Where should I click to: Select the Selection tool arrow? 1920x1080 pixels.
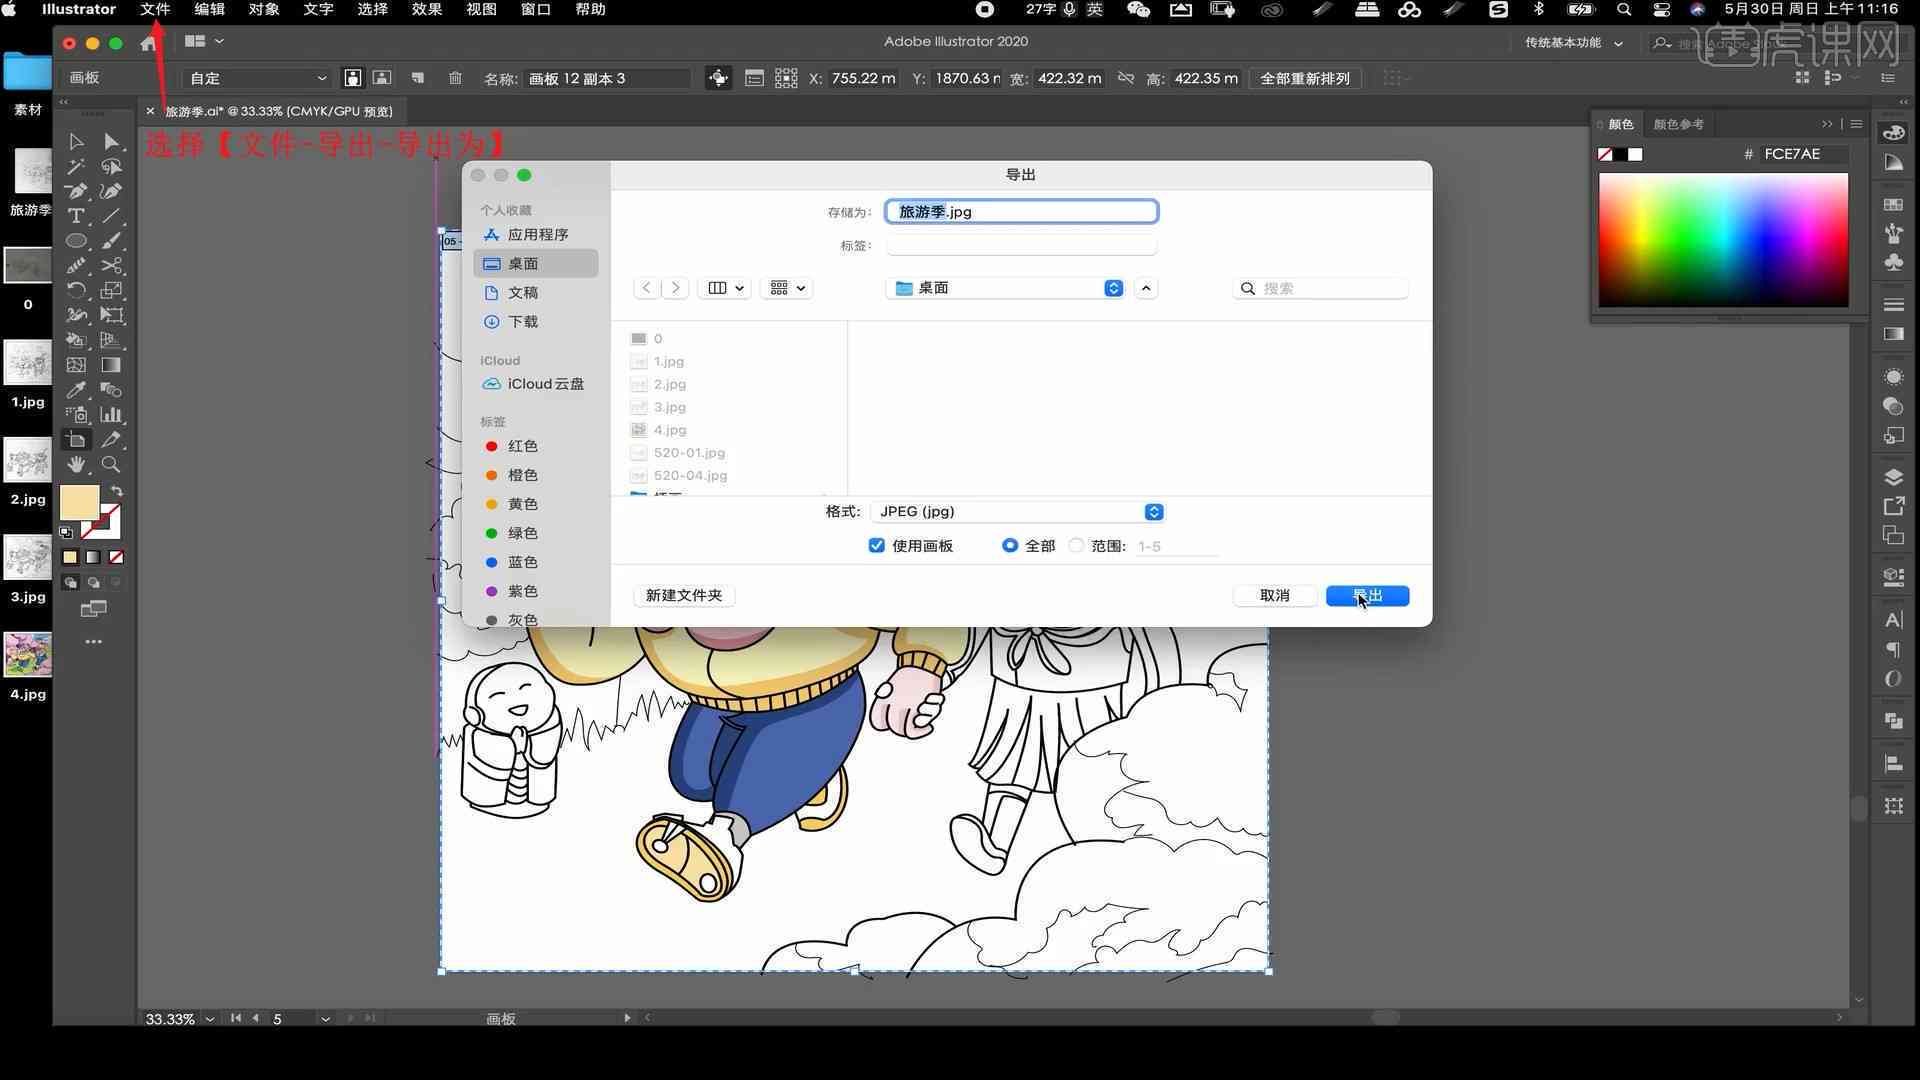coord(76,141)
